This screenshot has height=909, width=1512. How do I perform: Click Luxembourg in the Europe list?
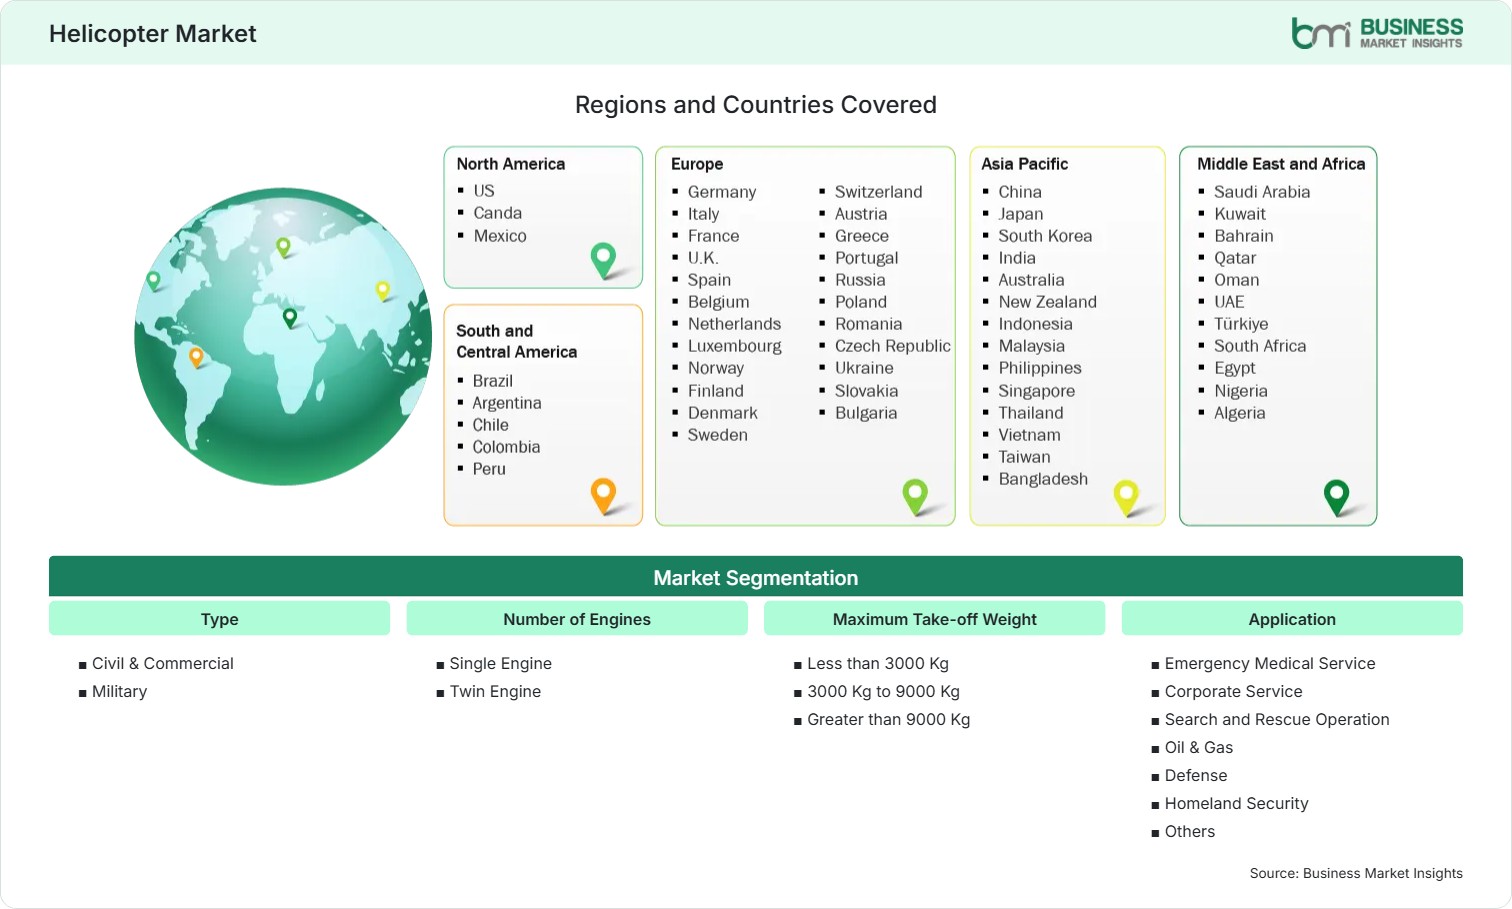tap(735, 346)
